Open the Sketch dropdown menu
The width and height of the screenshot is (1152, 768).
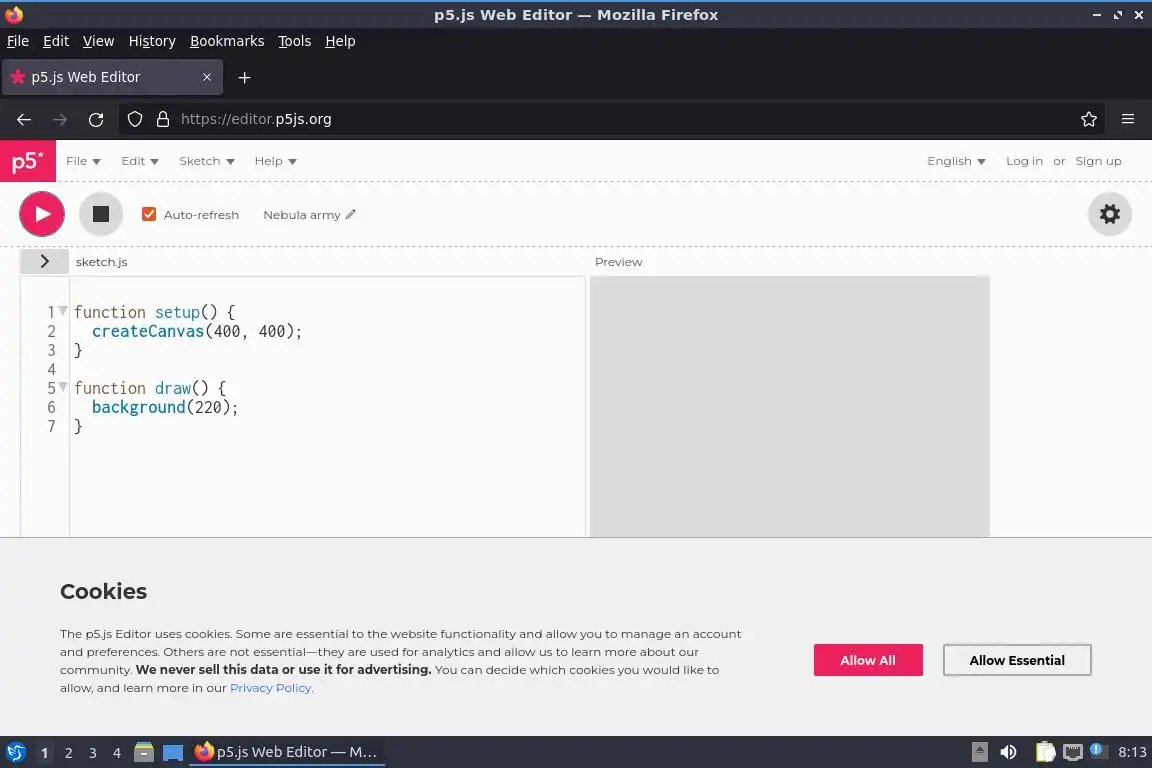pos(206,161)
